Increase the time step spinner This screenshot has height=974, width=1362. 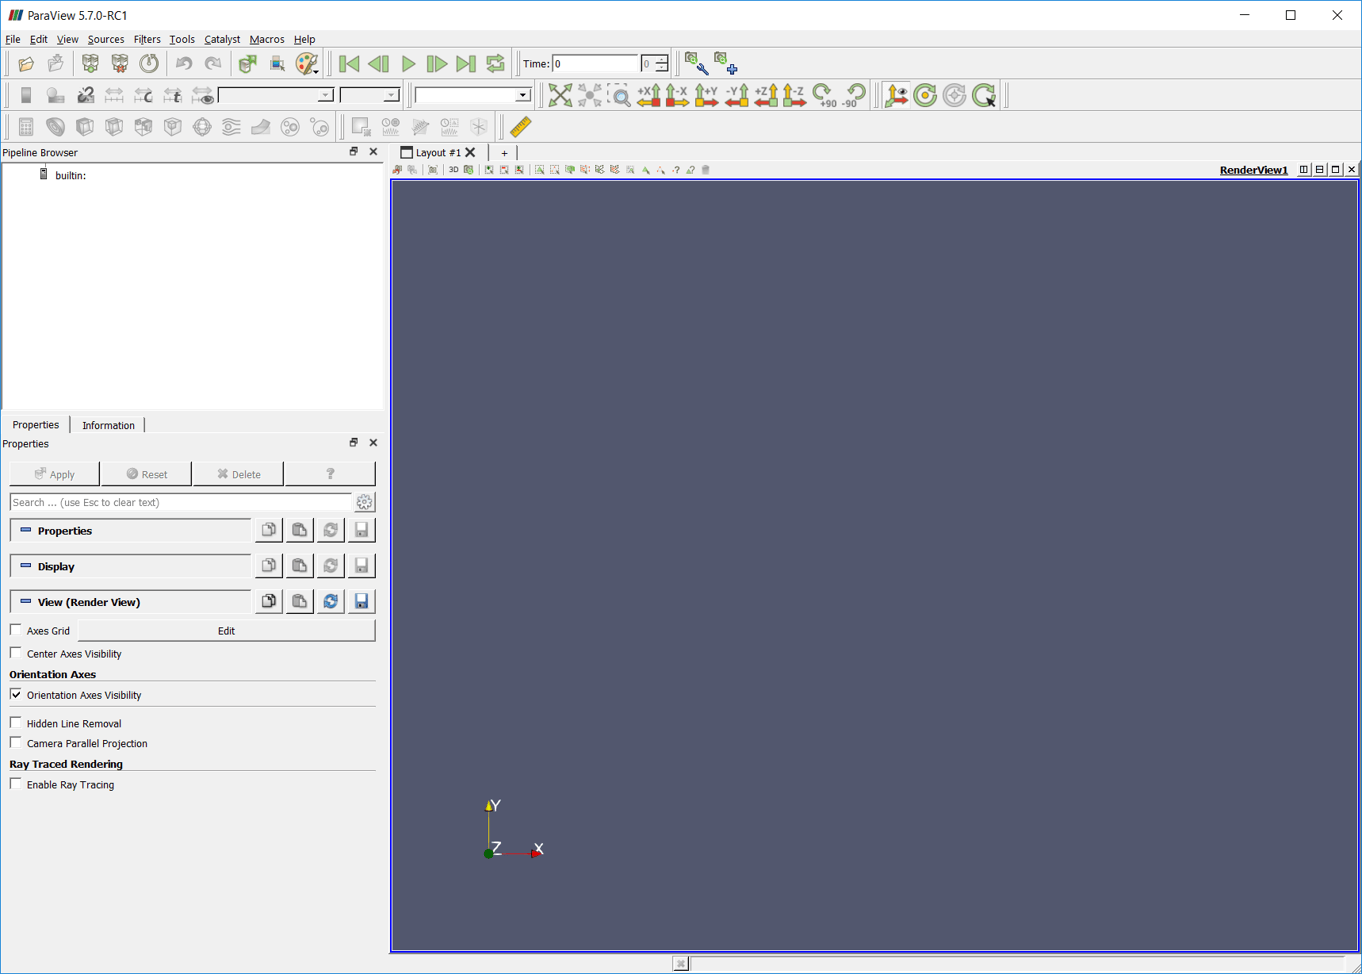click(661, 59)
